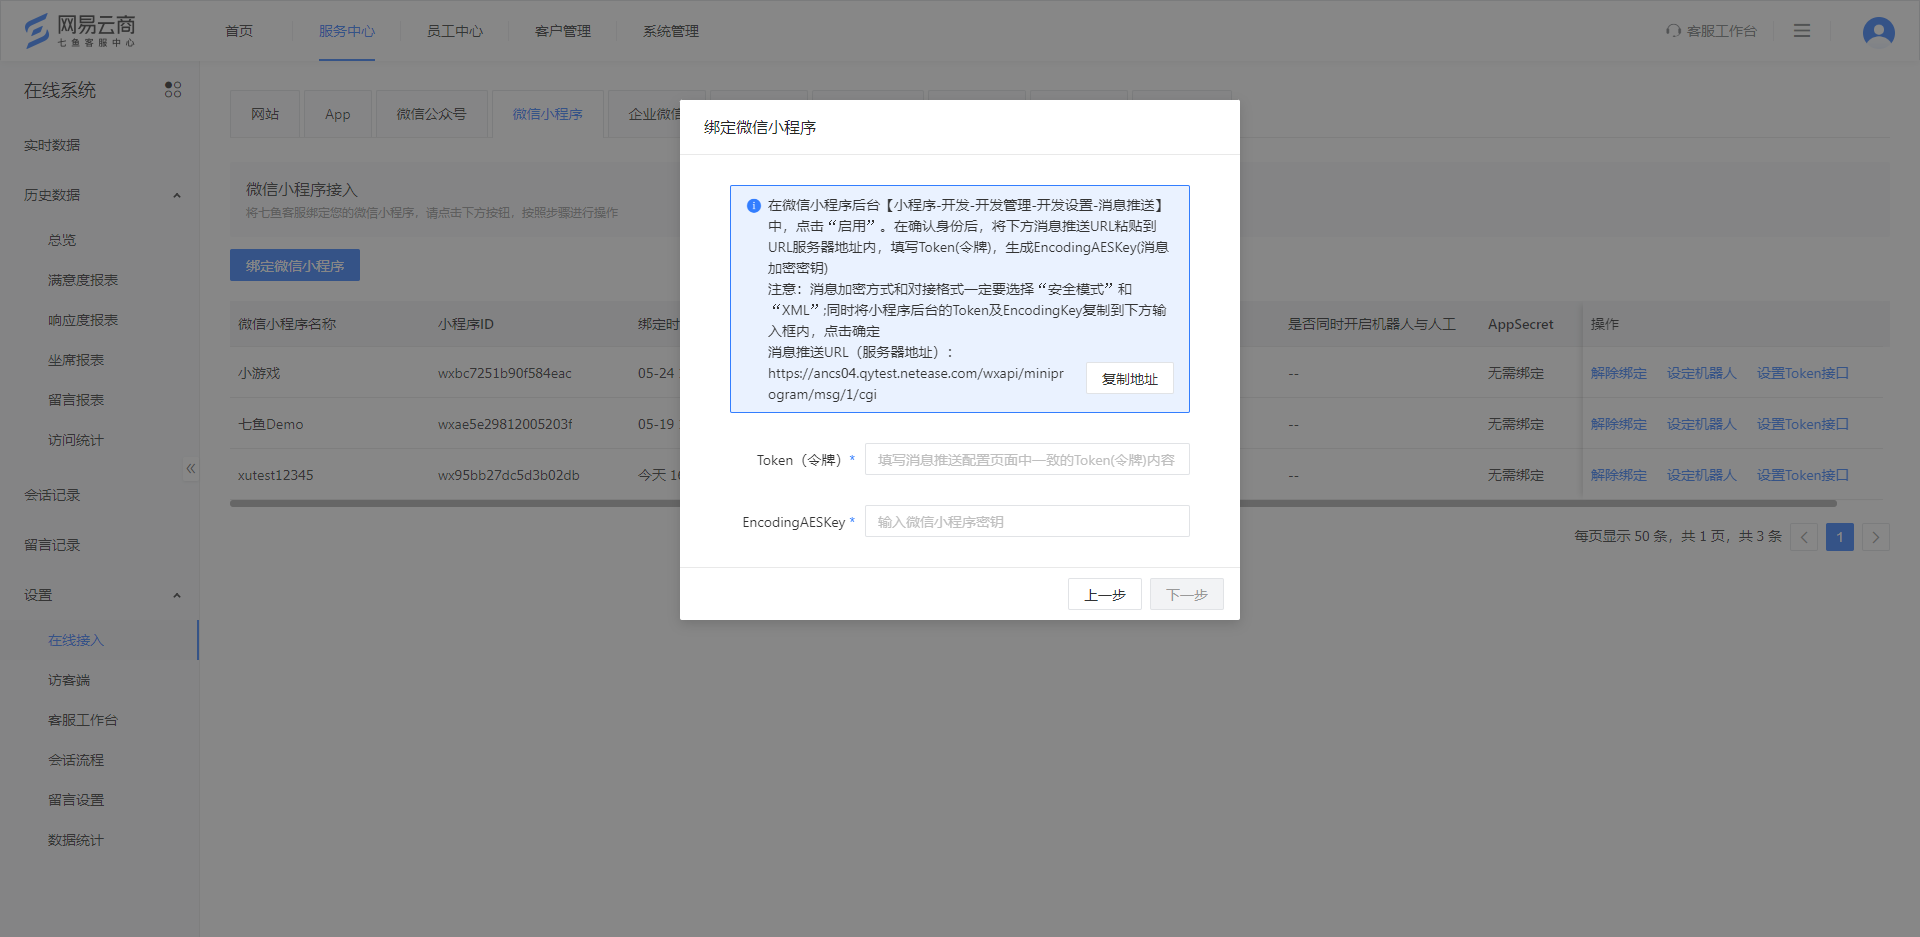Image resolution: width=1920 pixels, height=937 pixels.
Task: Collapse the 设置 sidebar section
Action: coord(177,595)
